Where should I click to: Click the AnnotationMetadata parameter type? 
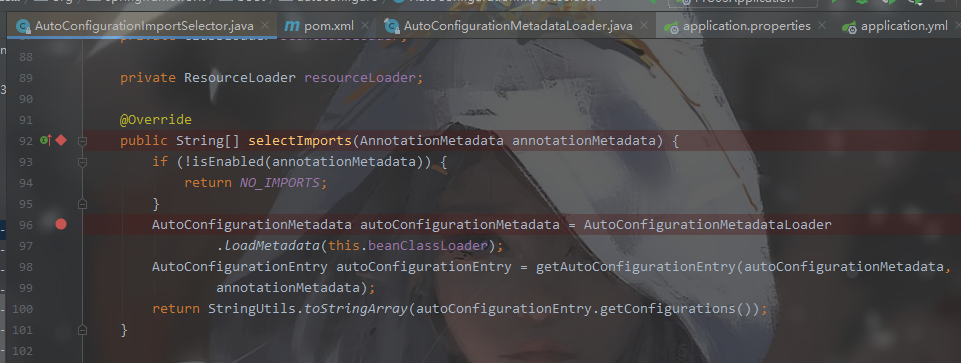tap(432, 141)
